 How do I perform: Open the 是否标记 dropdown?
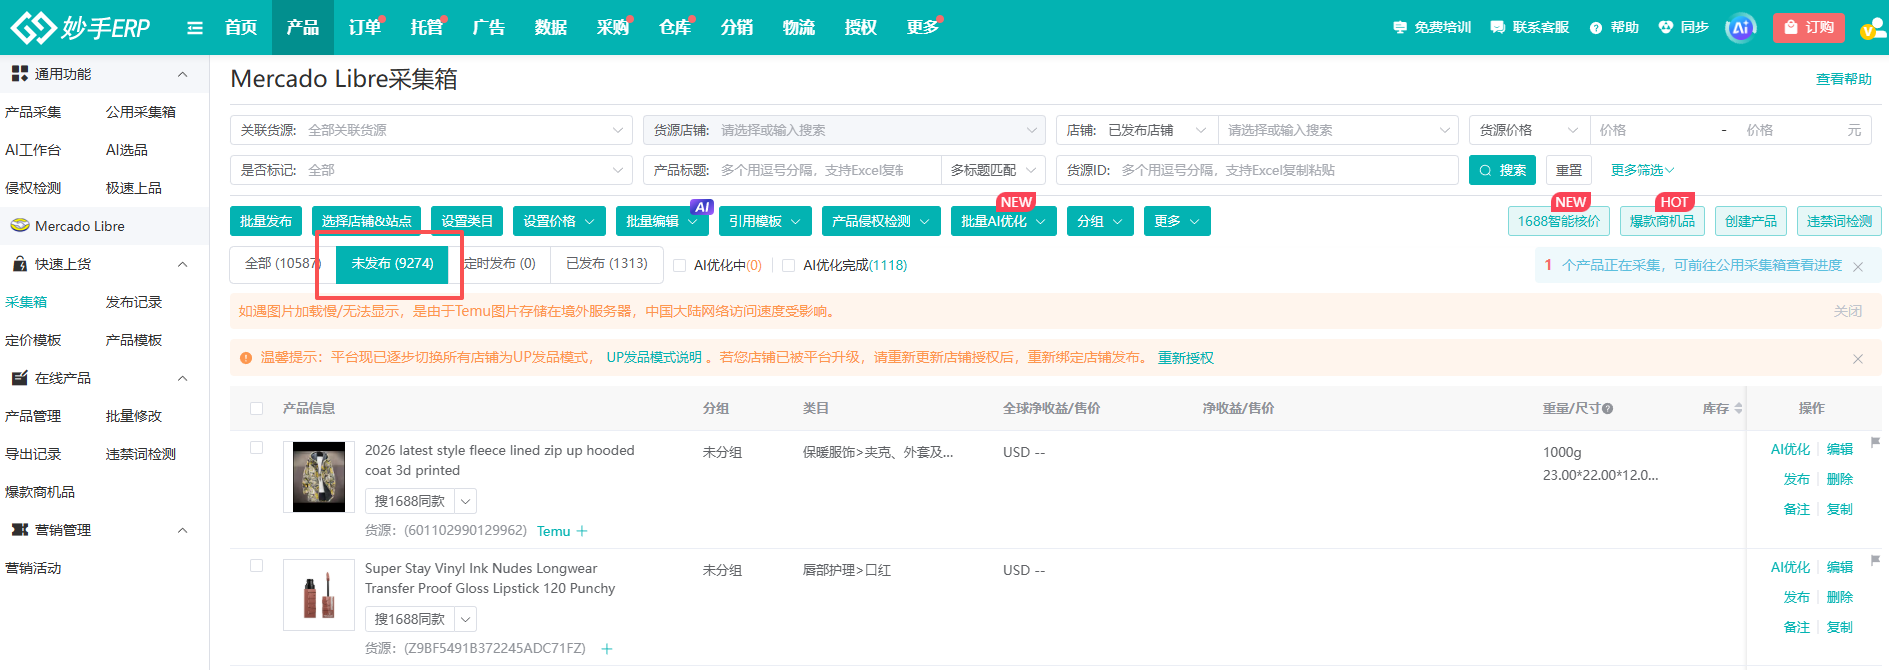coord(431,170)
